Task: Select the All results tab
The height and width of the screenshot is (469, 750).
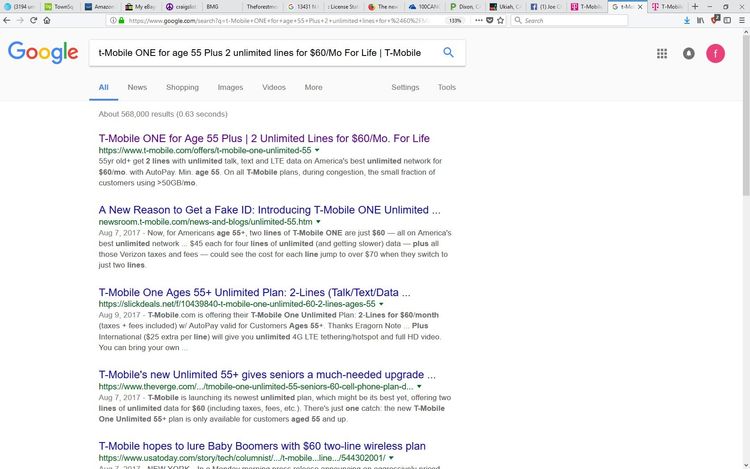Action: (103, 87)
